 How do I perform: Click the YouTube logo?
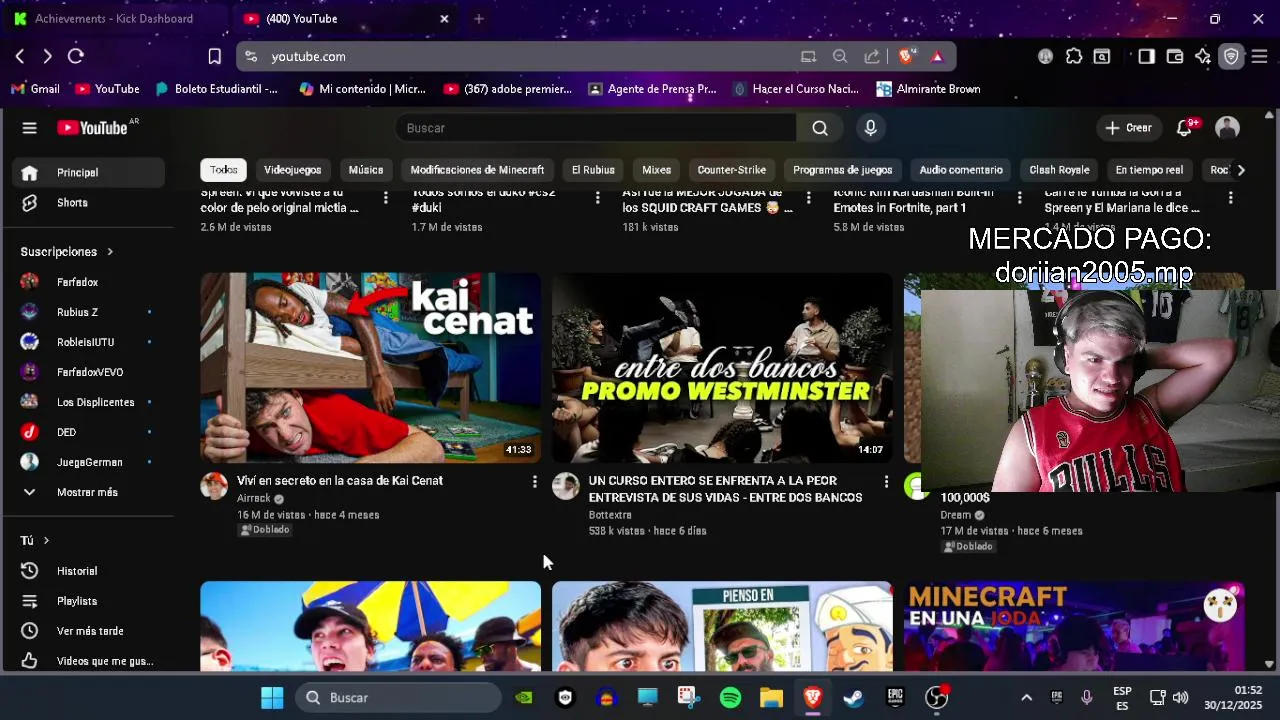point(93,128)
